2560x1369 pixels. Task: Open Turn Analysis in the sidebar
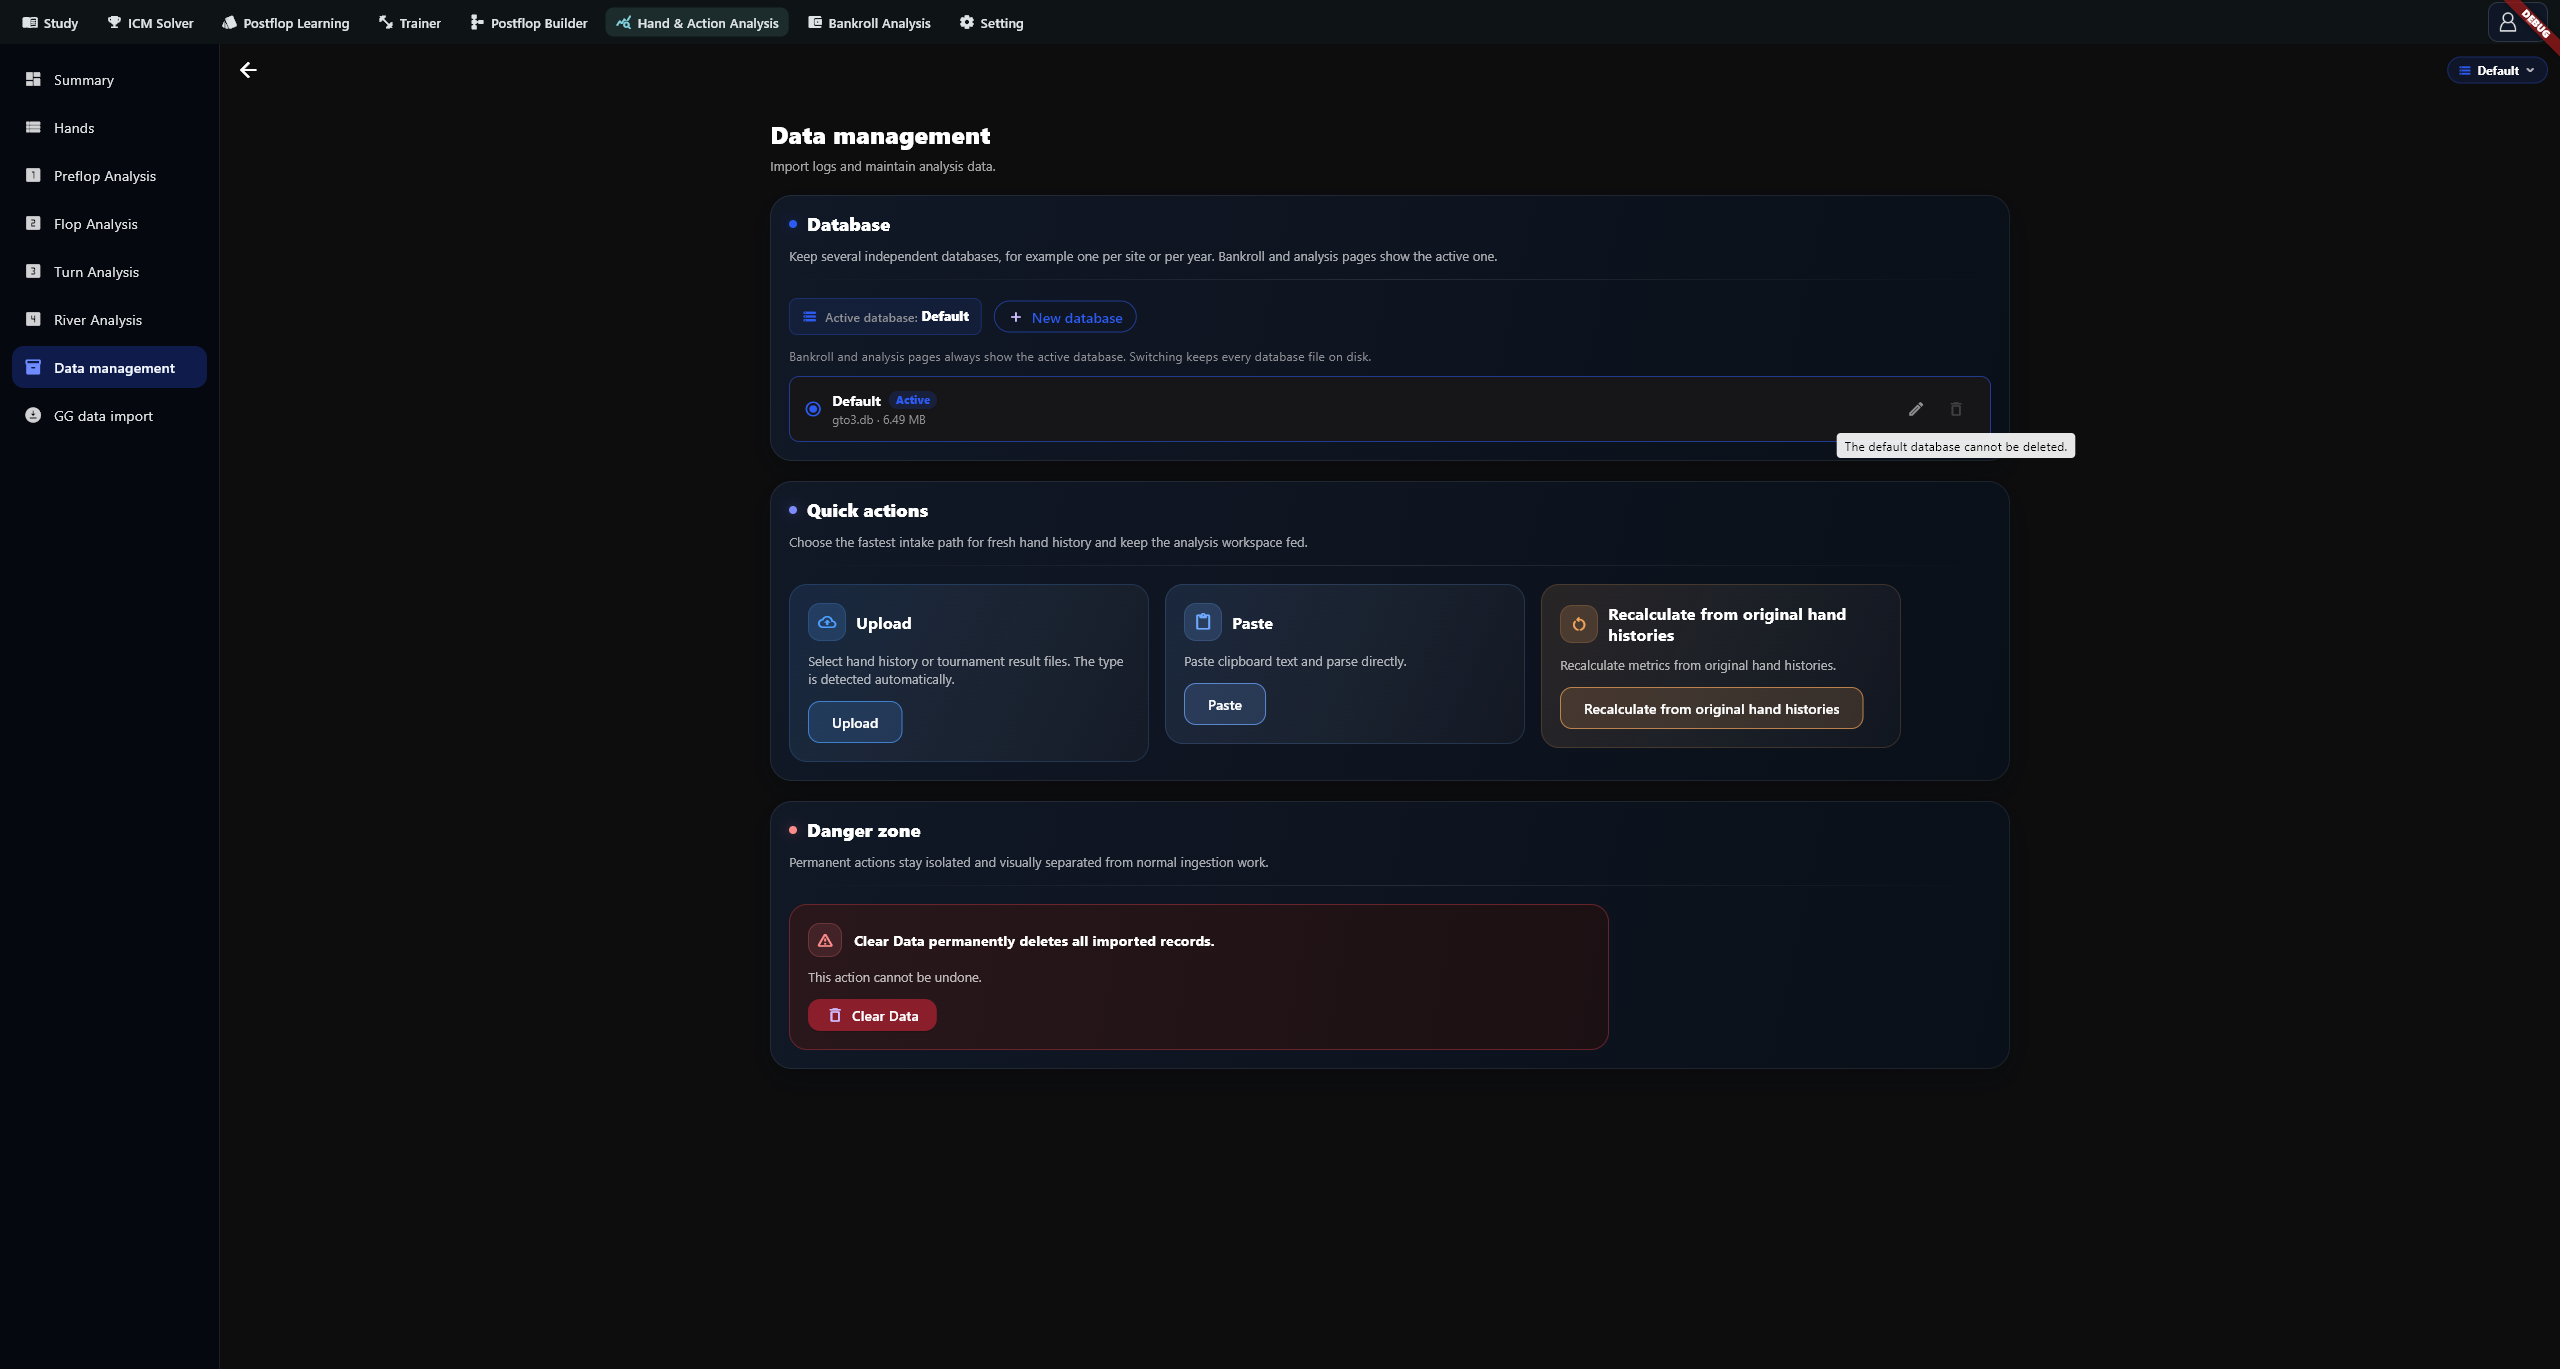(109, 271)
